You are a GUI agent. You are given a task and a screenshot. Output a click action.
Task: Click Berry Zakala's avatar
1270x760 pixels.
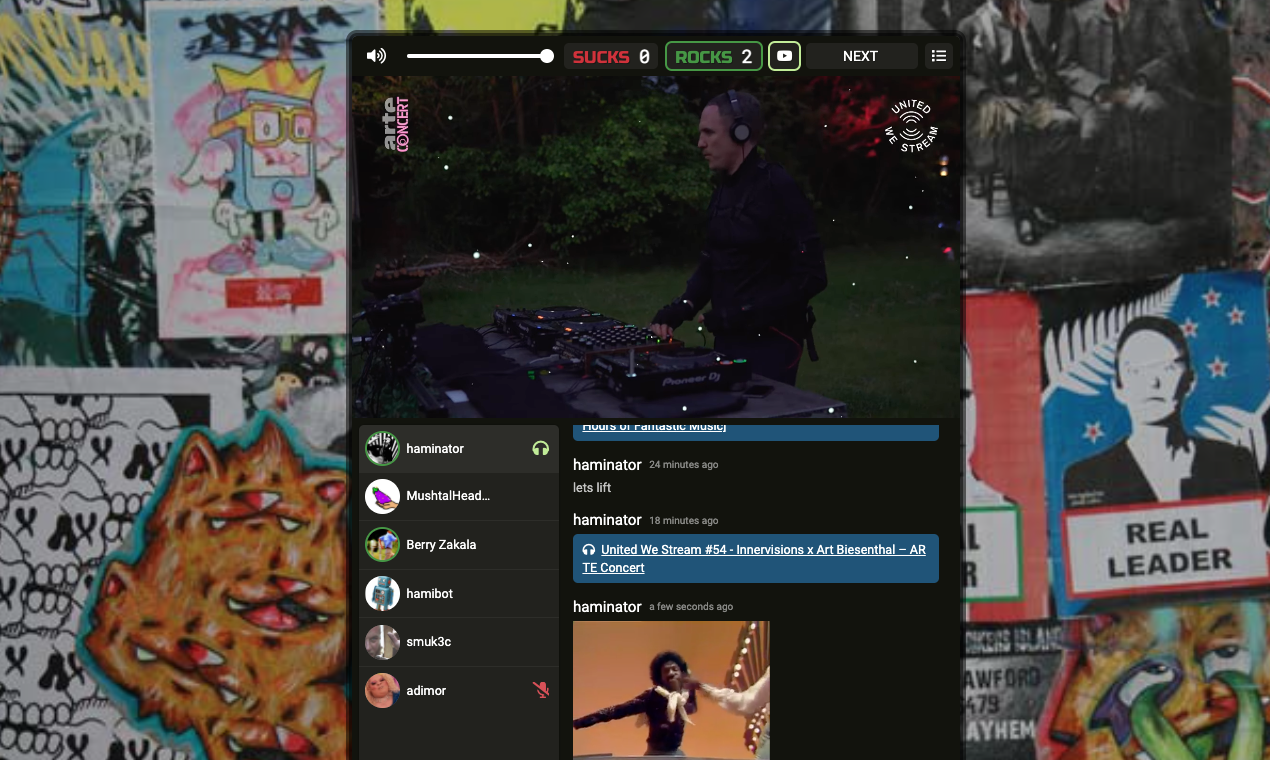click(382, 544)
